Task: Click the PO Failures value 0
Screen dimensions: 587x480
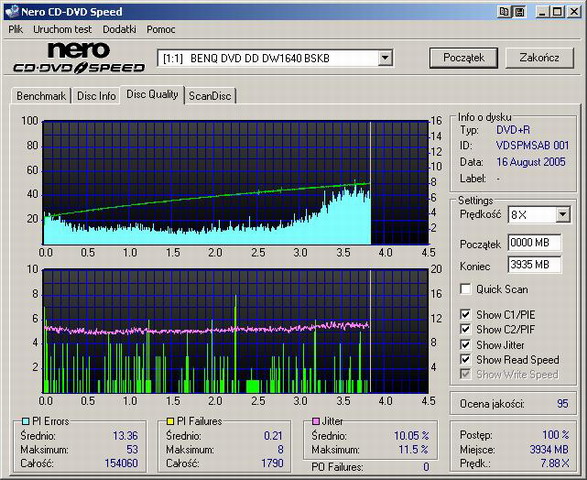Action: [426, 467]
